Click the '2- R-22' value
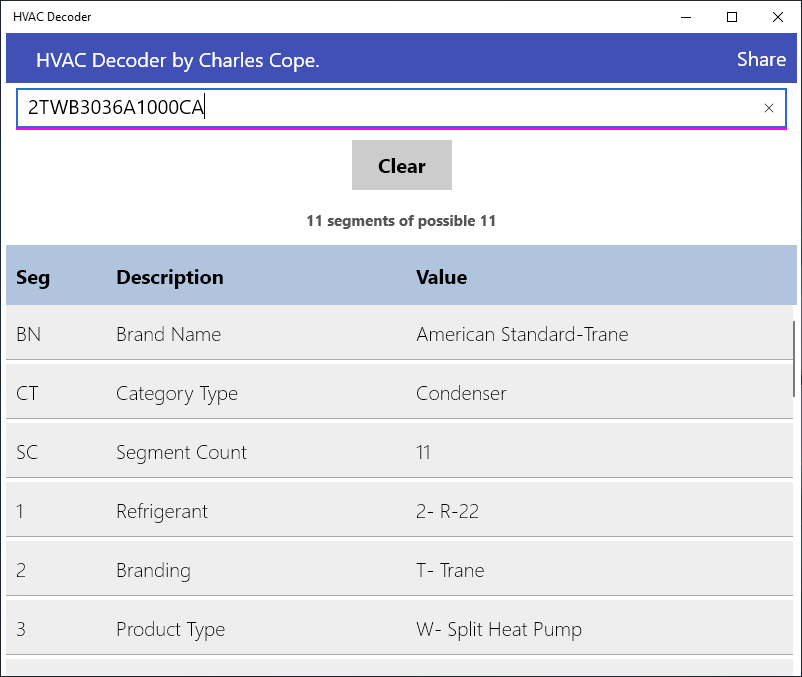The image size is (802, 677). pos(448,511)
